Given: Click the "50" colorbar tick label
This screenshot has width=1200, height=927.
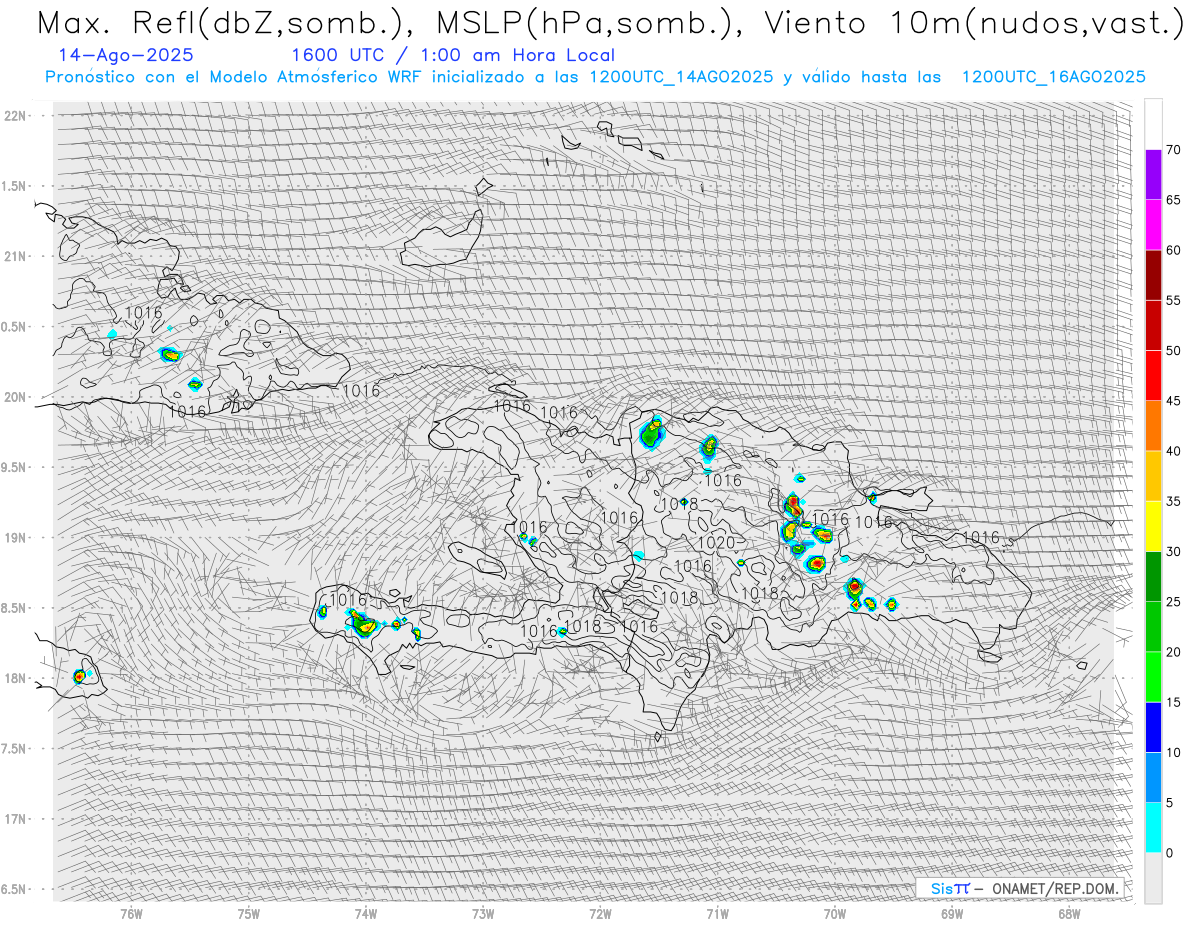Looking at the screenshot, I should pyautogui.click(x=1173, y=351).
